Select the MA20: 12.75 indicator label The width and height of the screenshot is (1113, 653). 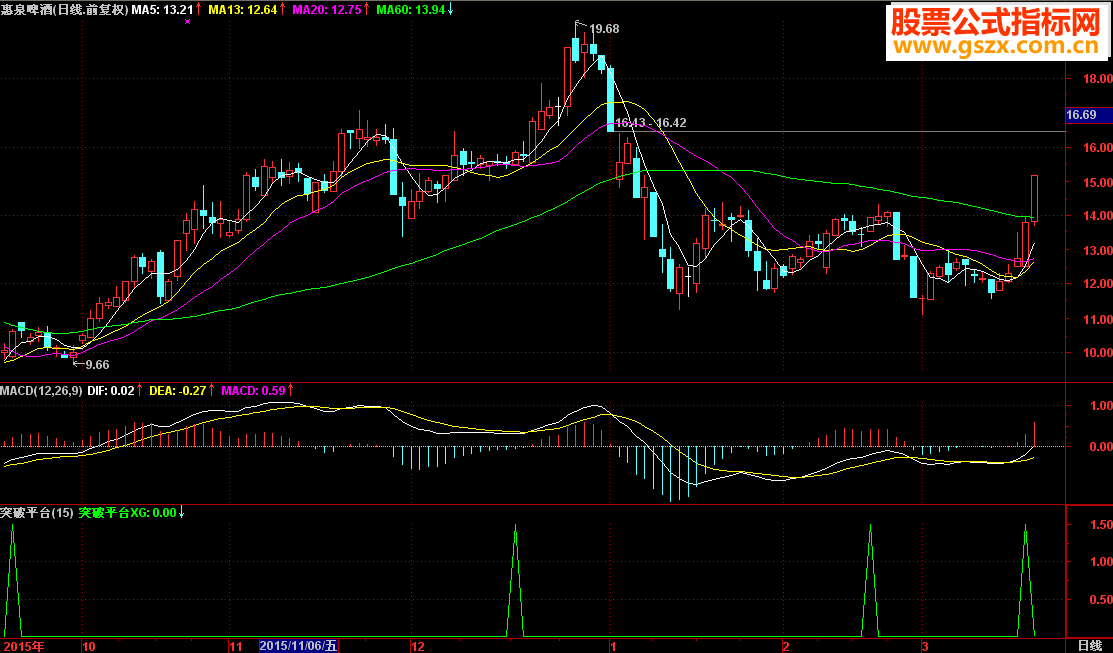(x=327, y=9)
